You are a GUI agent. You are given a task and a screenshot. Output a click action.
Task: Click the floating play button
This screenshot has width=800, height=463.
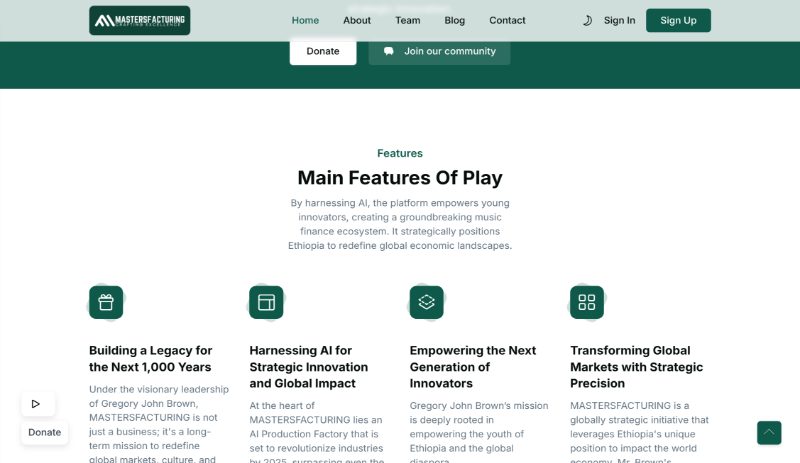[x=38, y=404]
